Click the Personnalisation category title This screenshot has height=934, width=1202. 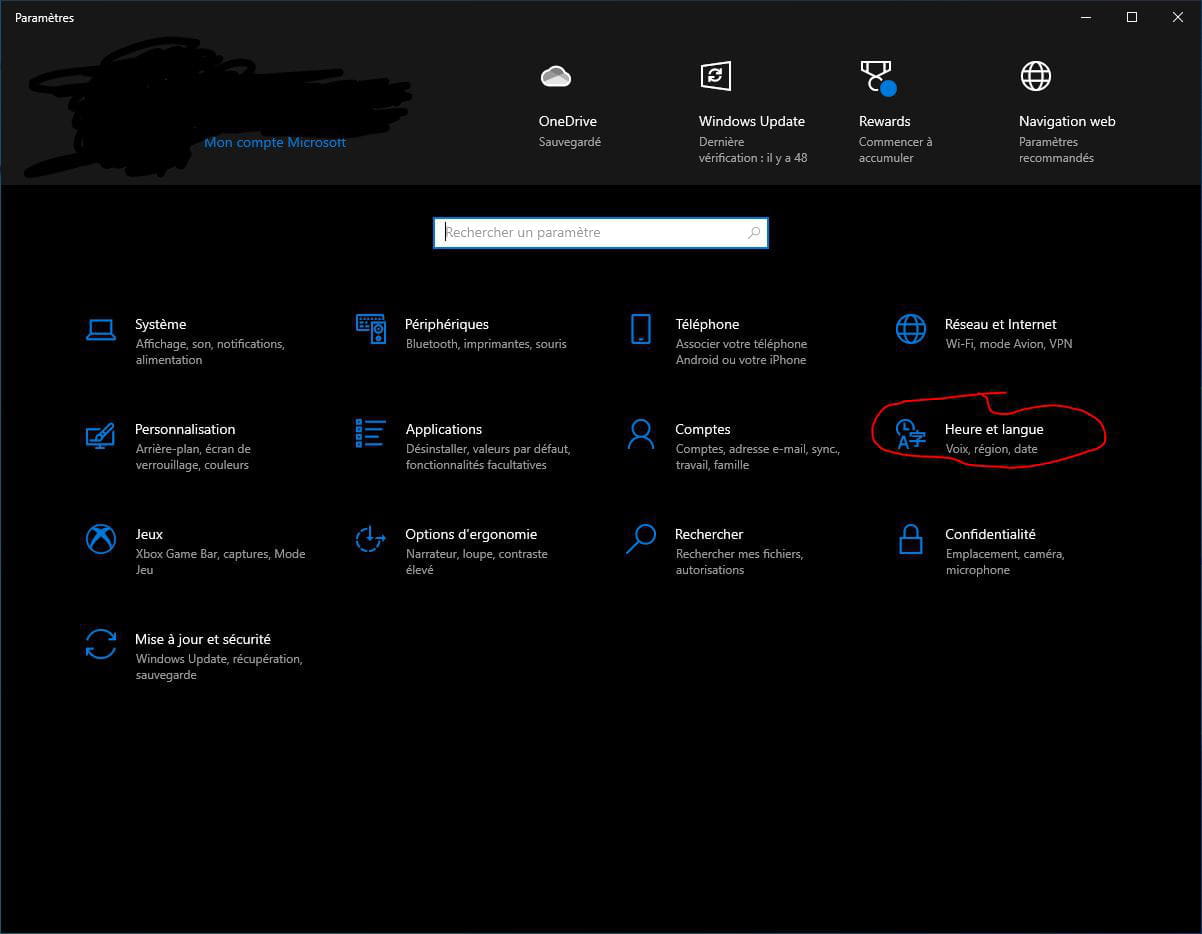[x=185, y=429]
